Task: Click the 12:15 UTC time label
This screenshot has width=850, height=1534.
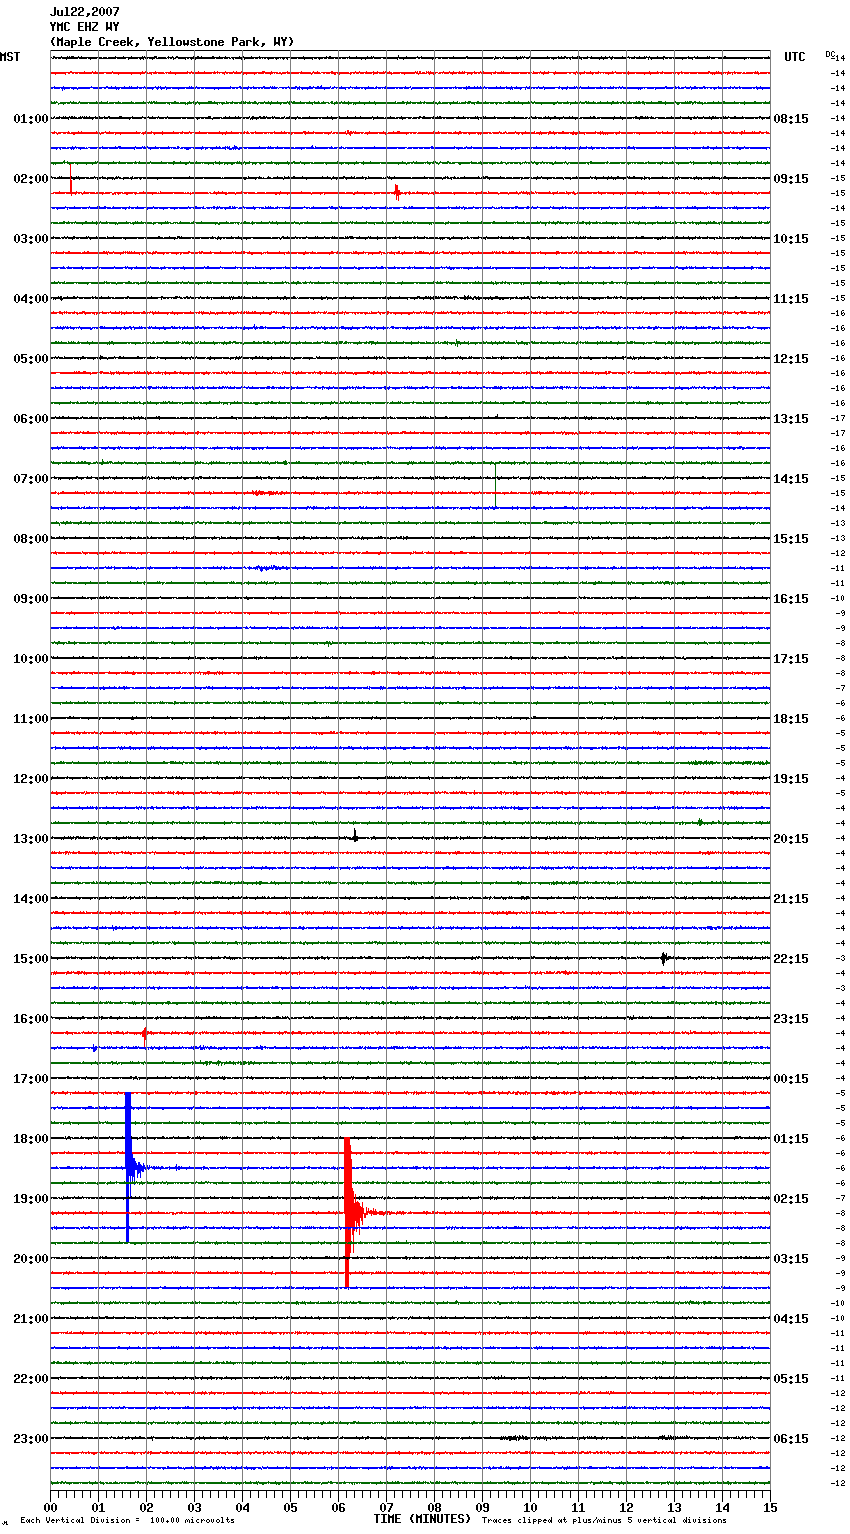Action: coord(791,359)
